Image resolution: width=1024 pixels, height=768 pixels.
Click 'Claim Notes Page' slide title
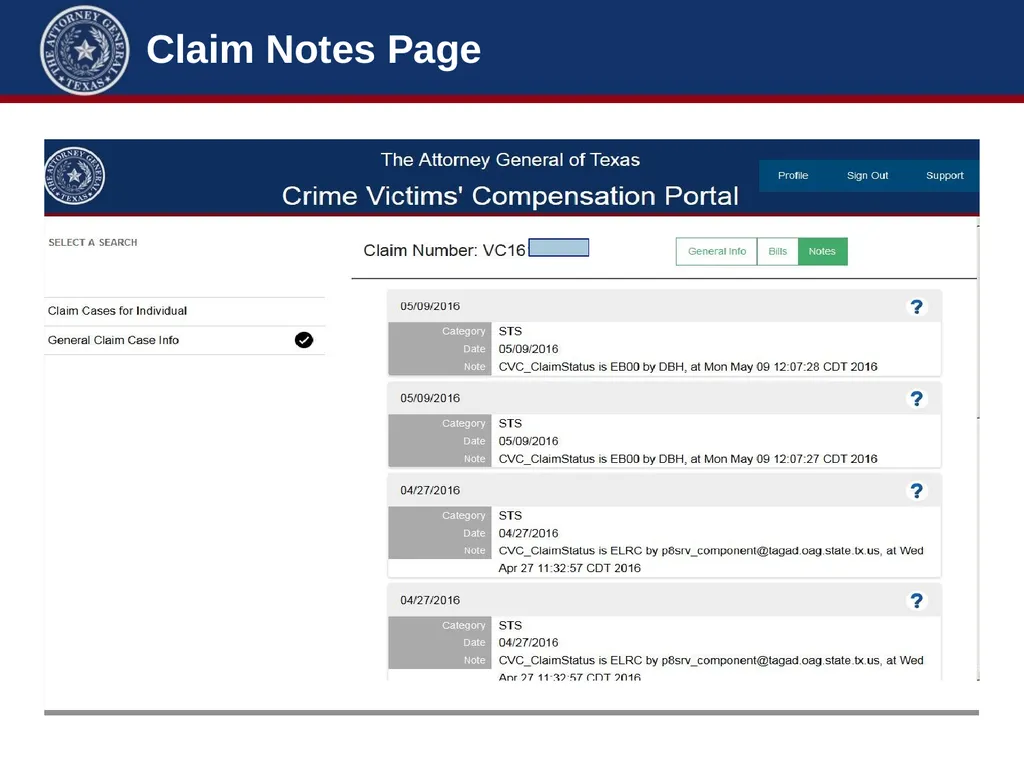tap(313, 50)
